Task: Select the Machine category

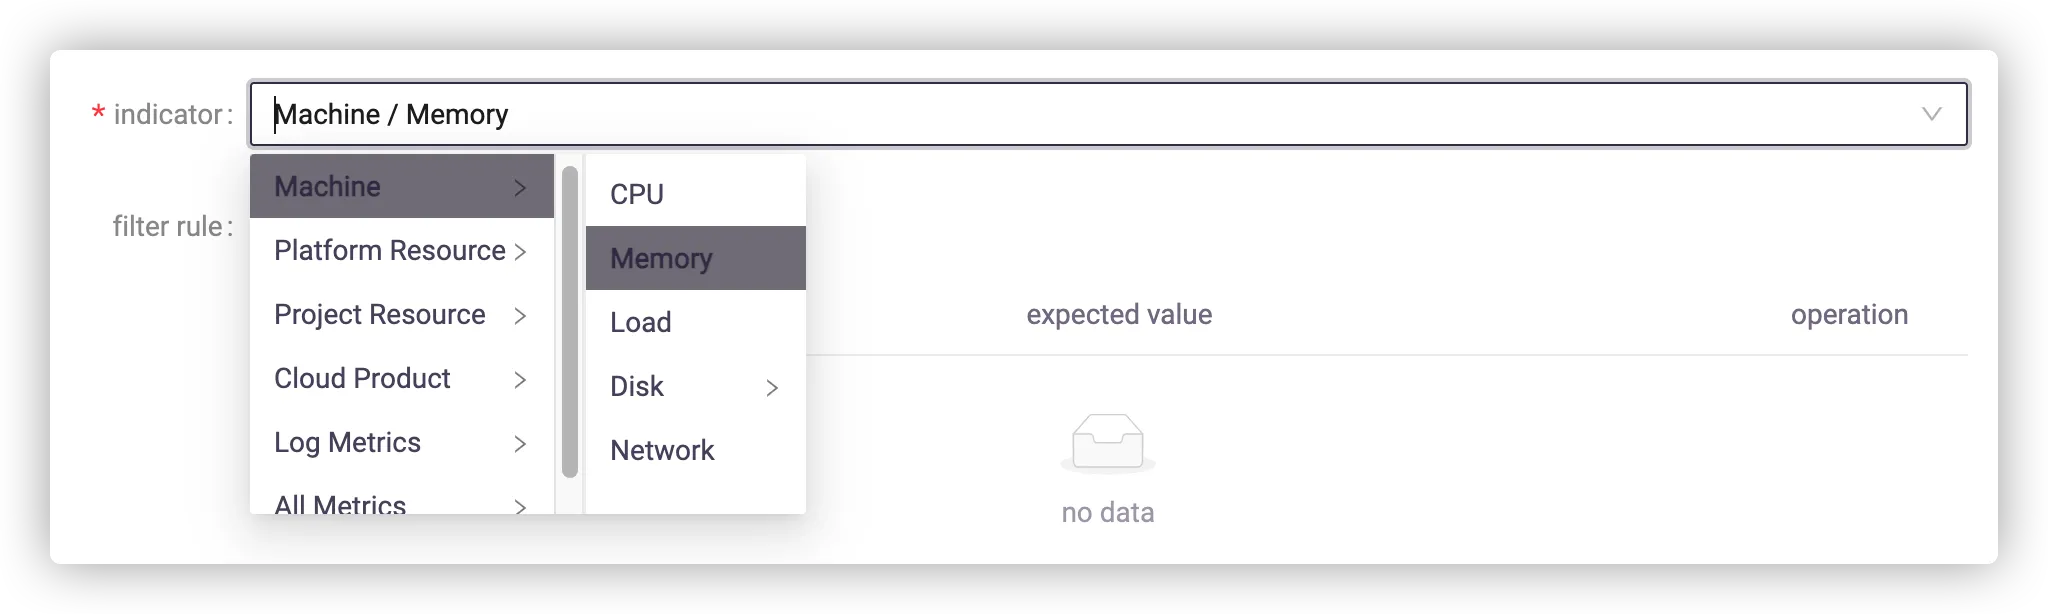Action: tap(327, 186)
